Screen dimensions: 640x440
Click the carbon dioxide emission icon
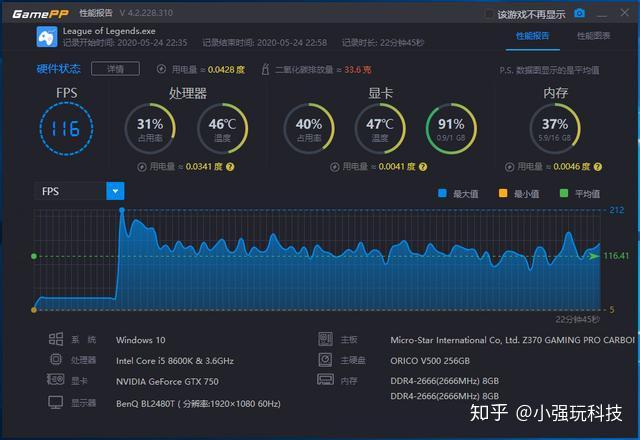tap(265, 69)
